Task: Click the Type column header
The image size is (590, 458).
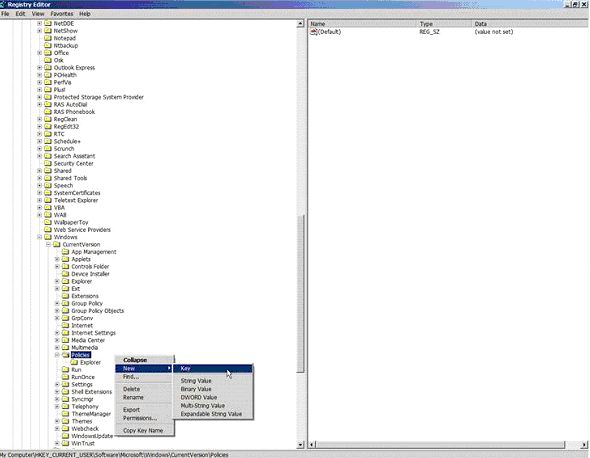Action: coord(444,24)
